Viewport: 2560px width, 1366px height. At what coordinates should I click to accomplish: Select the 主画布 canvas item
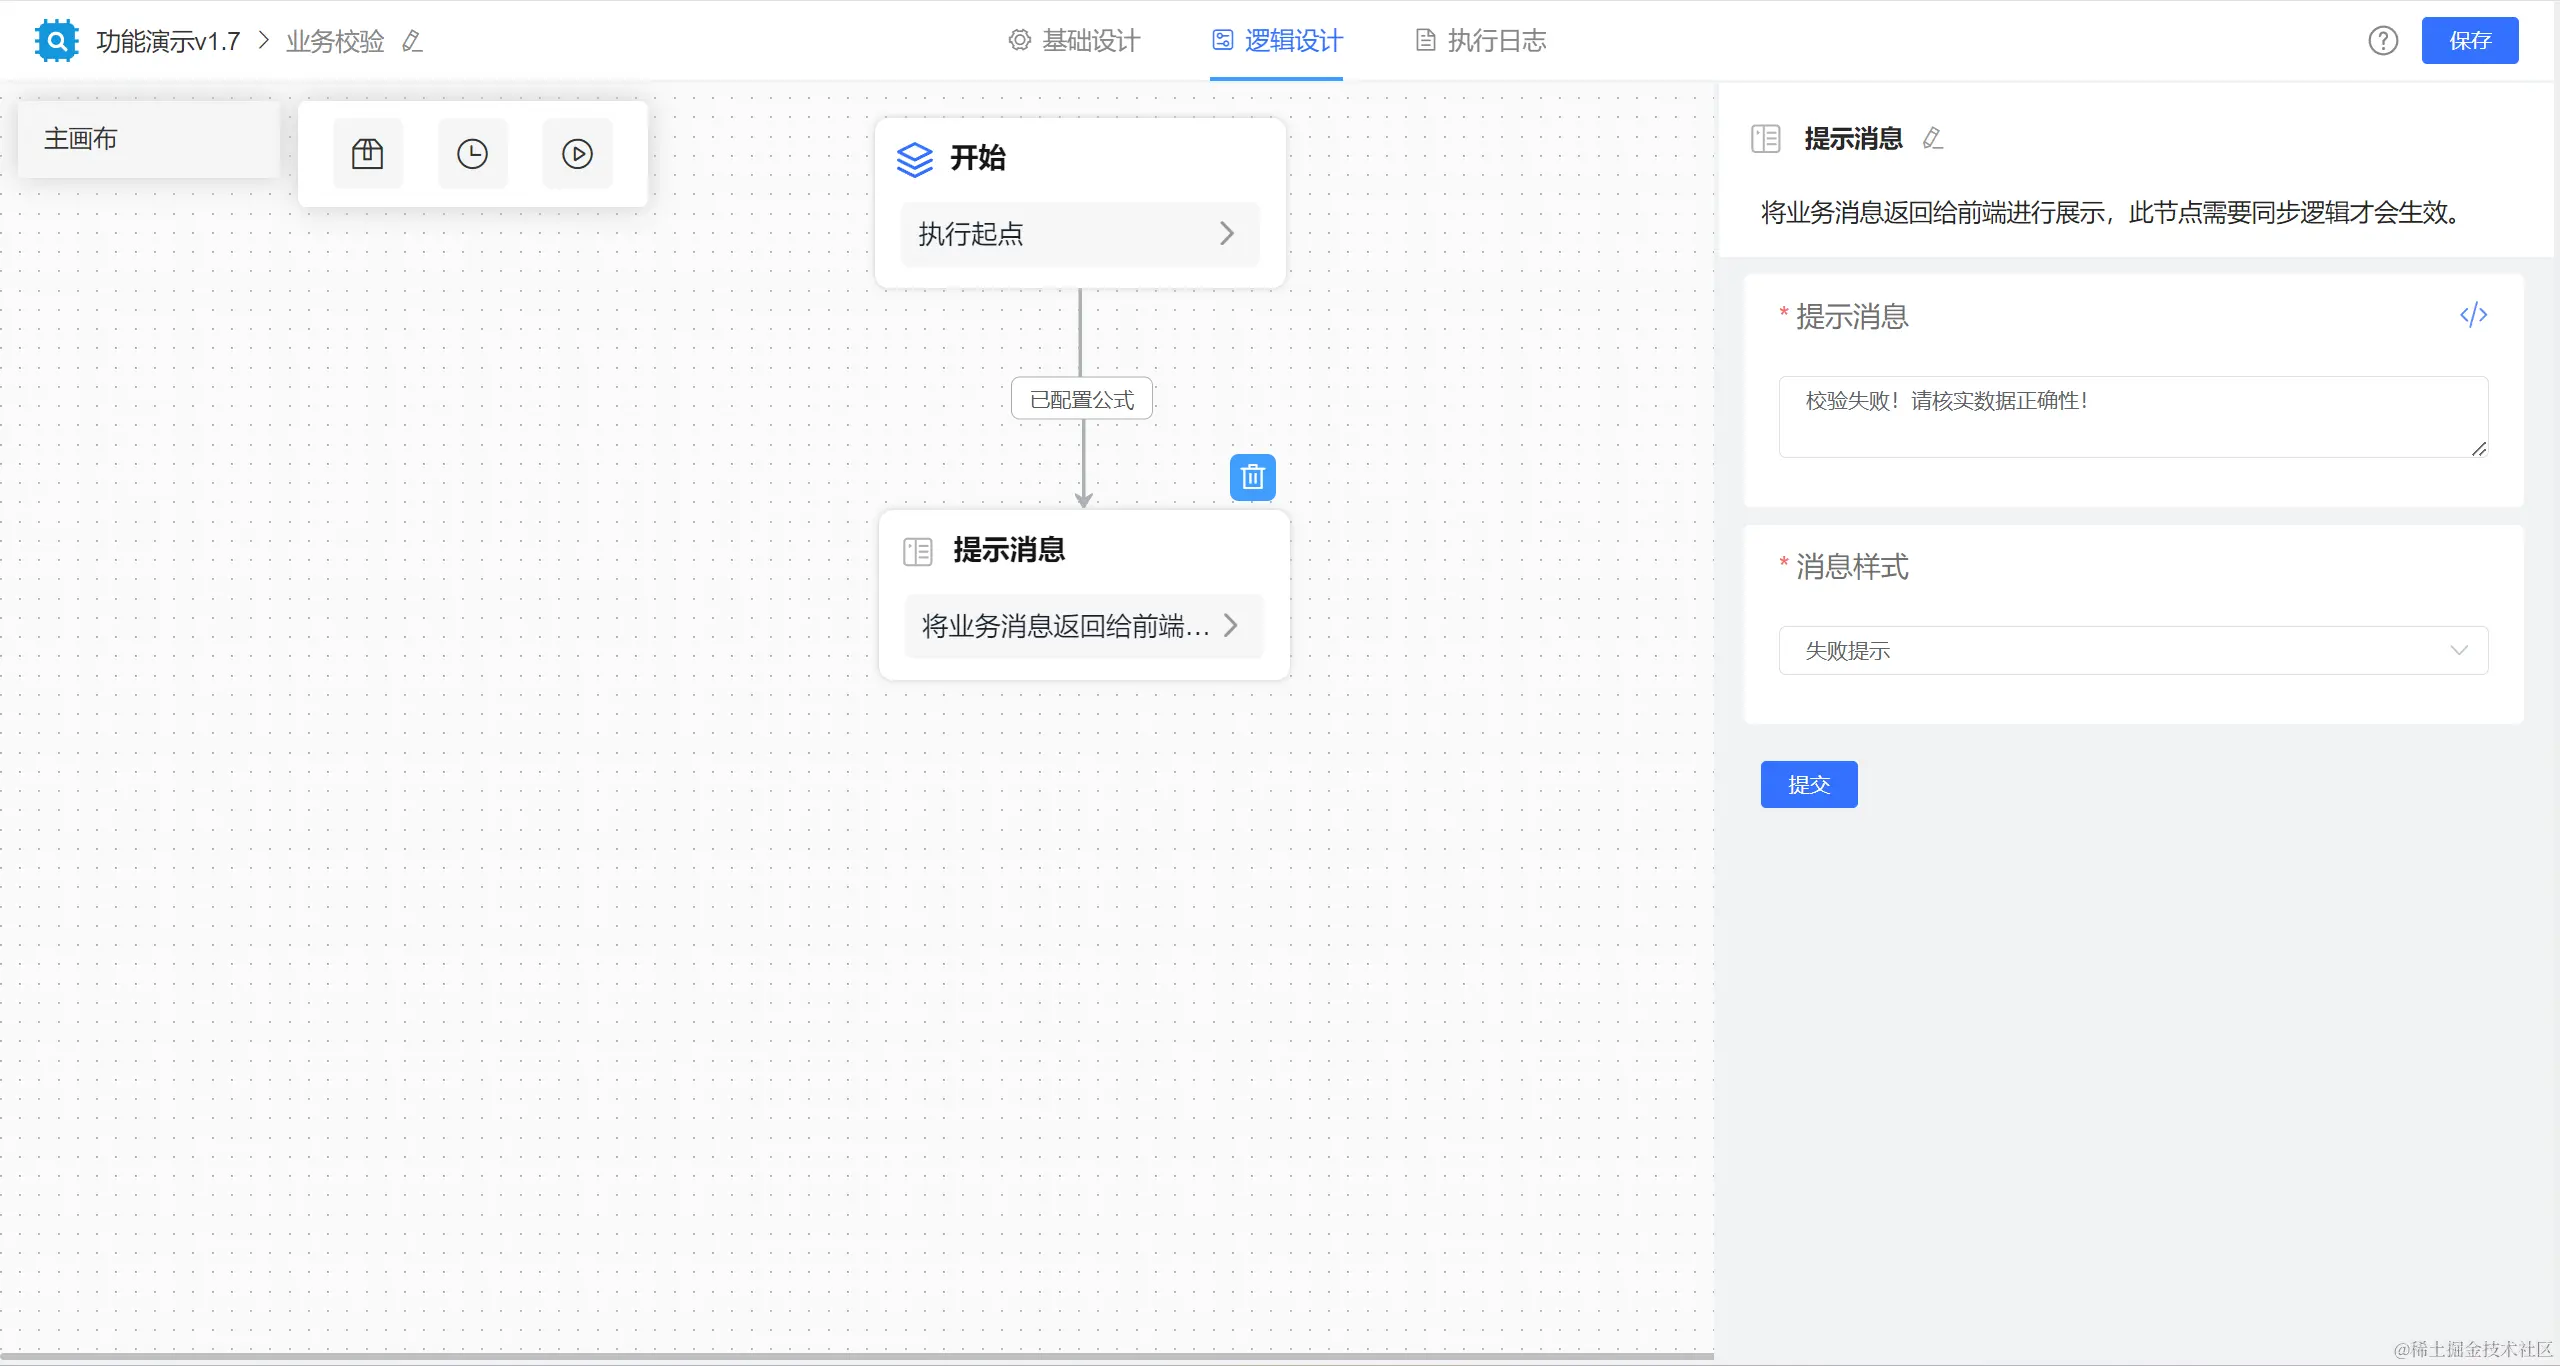(148, 139)
